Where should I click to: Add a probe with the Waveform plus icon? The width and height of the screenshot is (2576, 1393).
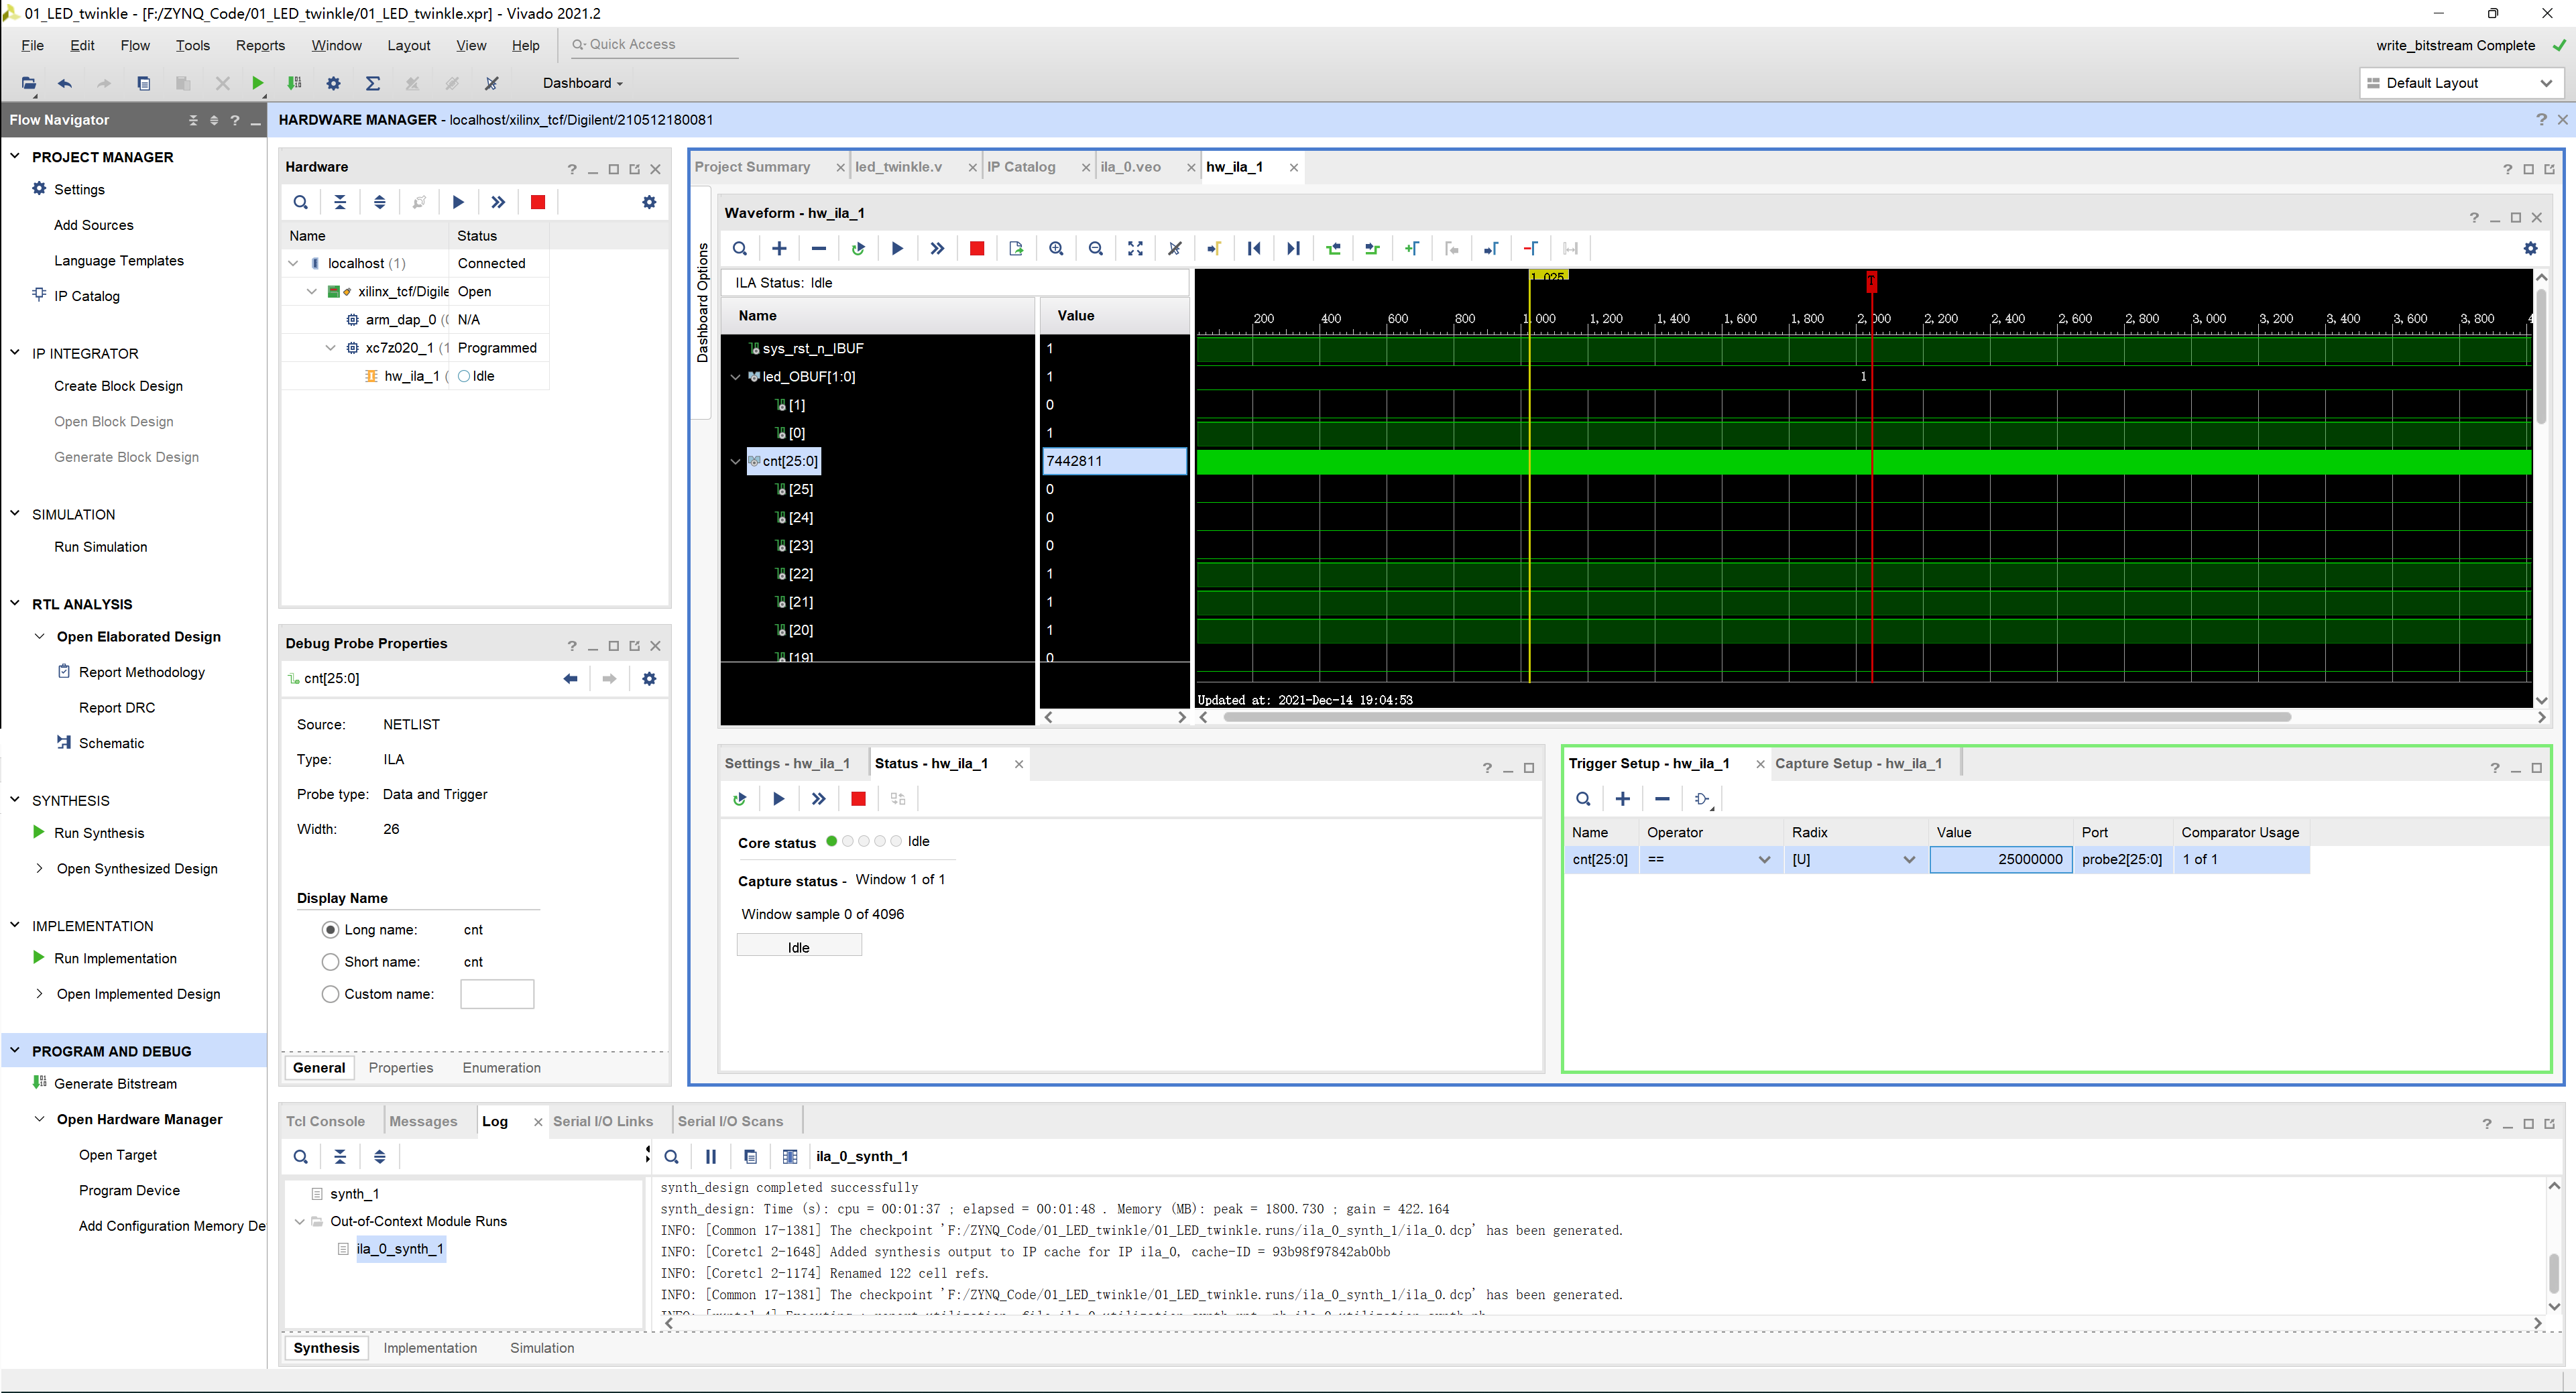tap(779, 249)
